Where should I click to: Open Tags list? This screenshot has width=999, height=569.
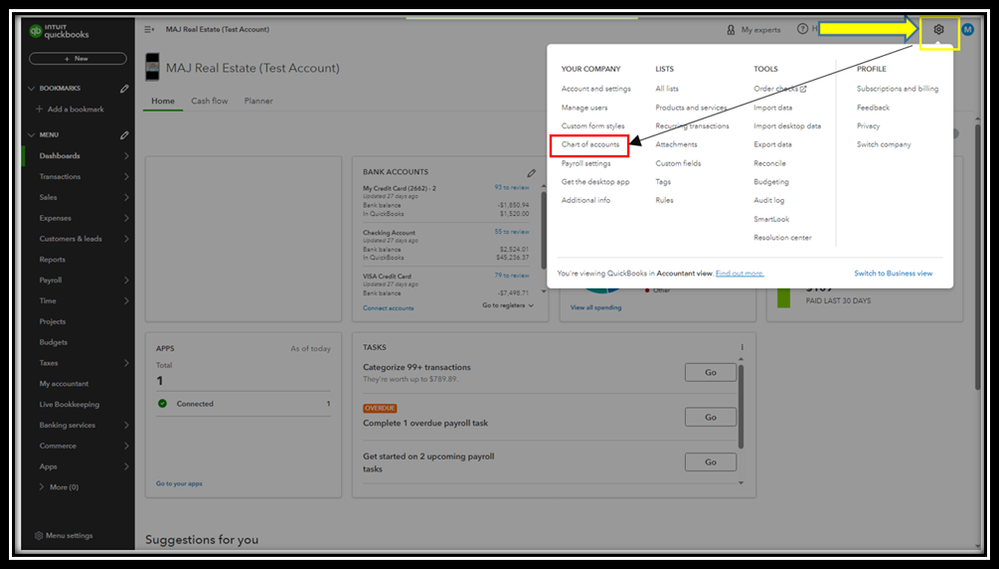pyautogui.click(x=663, y=182)
